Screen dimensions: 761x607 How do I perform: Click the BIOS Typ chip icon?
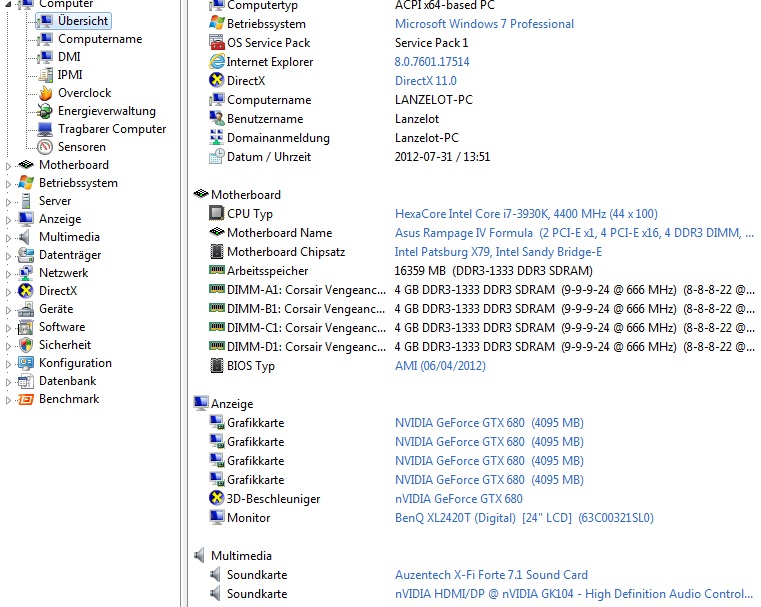[216, 365]
